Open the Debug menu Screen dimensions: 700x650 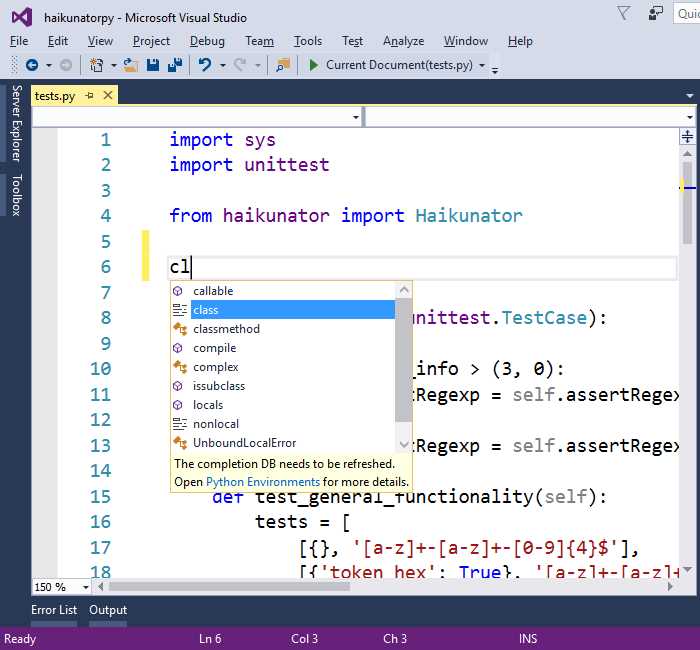tap(207, 41)
